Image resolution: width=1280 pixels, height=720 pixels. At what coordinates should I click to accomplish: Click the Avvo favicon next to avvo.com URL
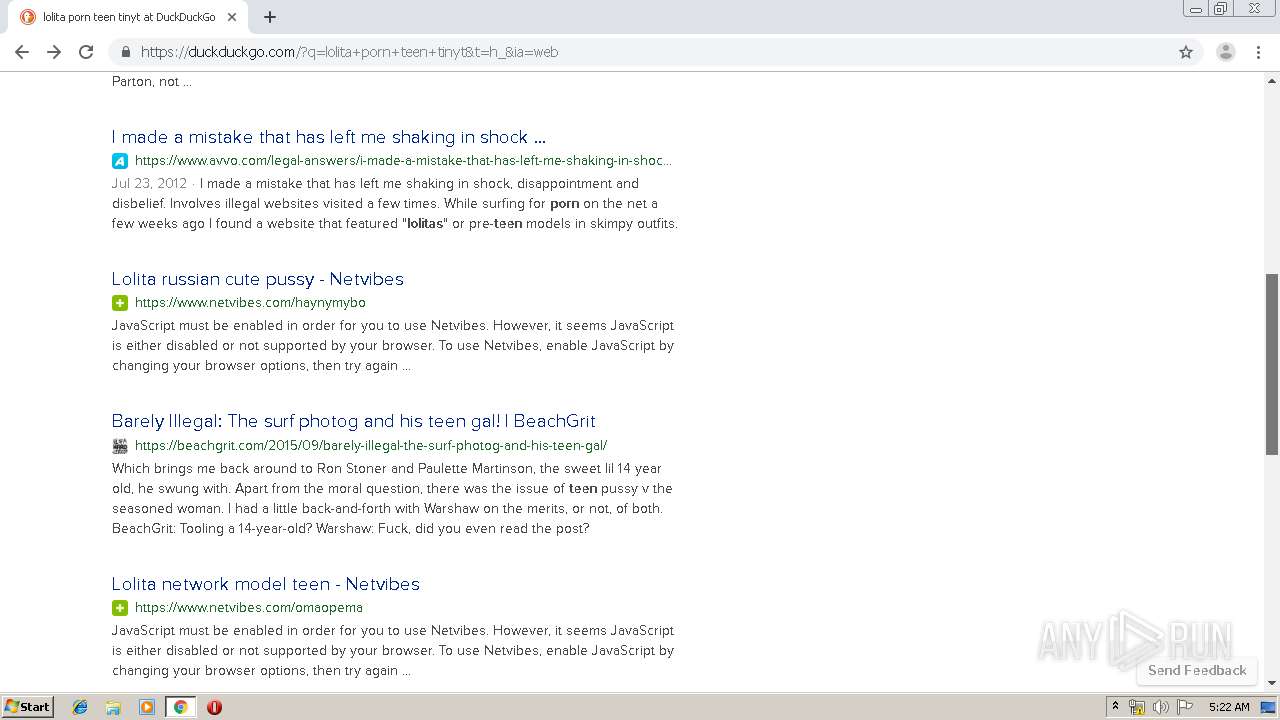point(120,161)
